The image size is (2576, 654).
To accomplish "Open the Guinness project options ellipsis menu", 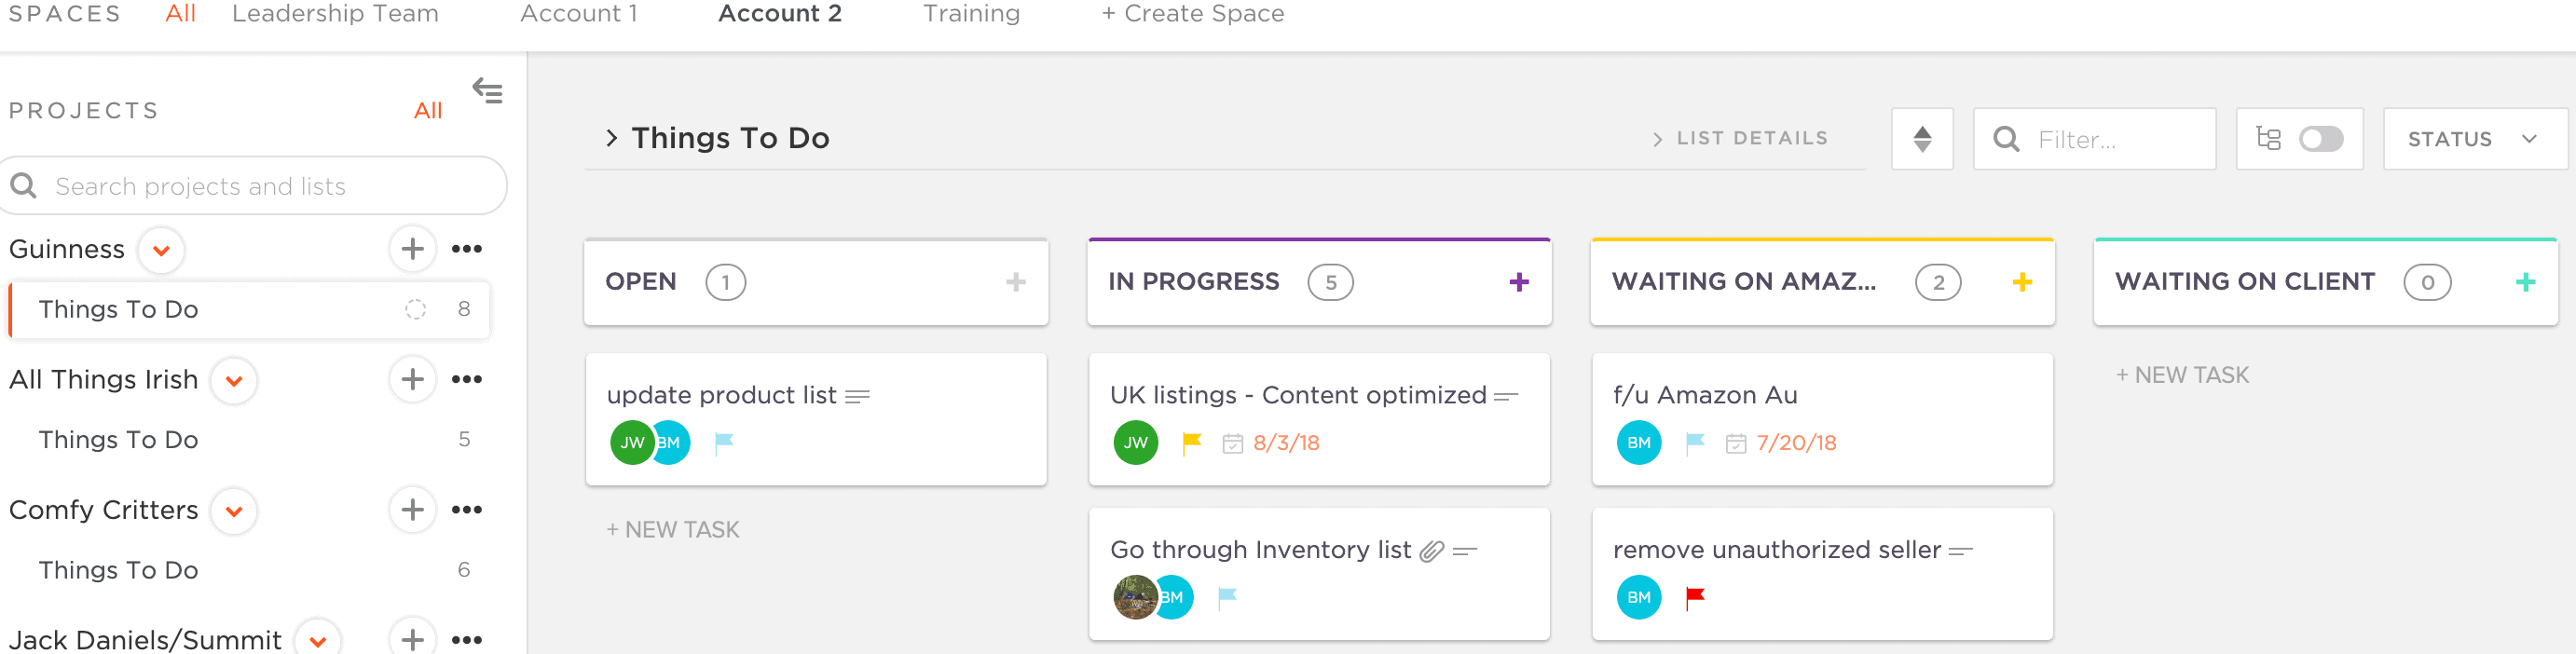I will tap(466, 249).
